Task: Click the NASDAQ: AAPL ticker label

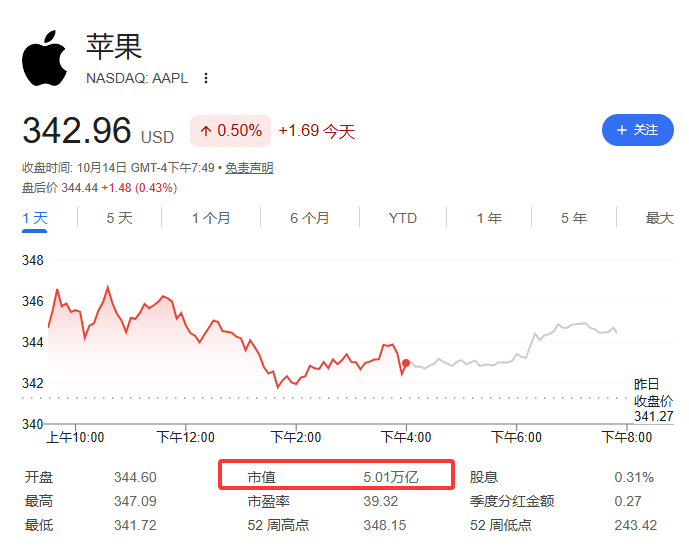Action: point(137,78)
